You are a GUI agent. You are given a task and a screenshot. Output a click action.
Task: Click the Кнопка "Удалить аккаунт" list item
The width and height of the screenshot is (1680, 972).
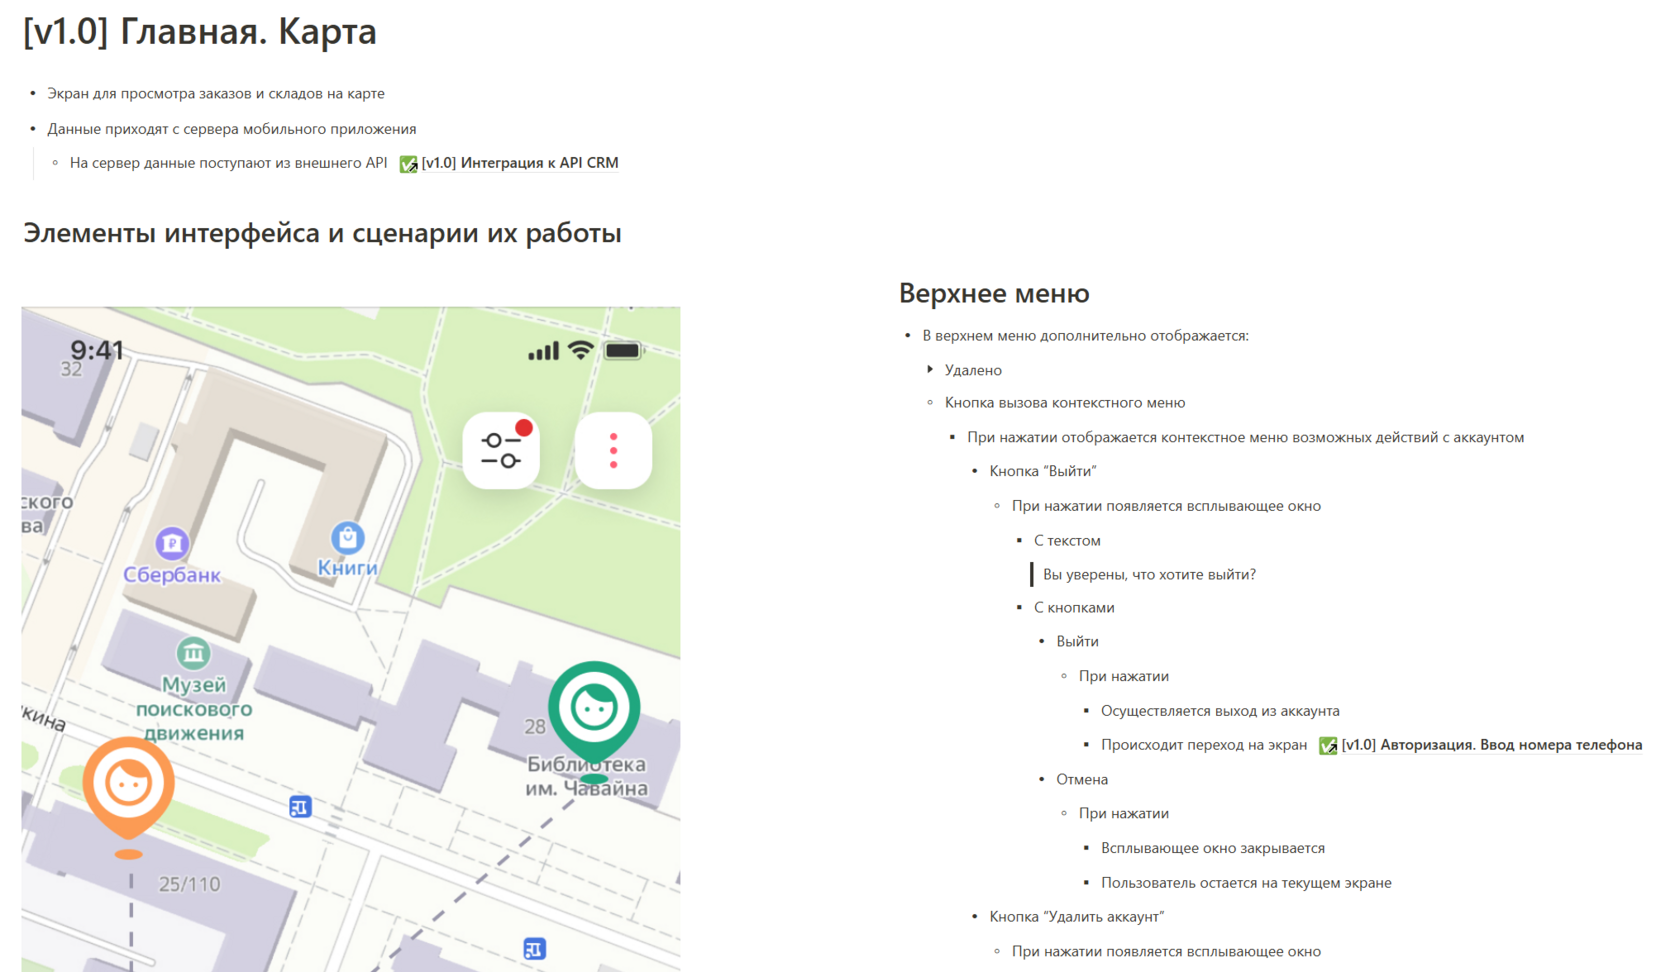coord(1077,917)
